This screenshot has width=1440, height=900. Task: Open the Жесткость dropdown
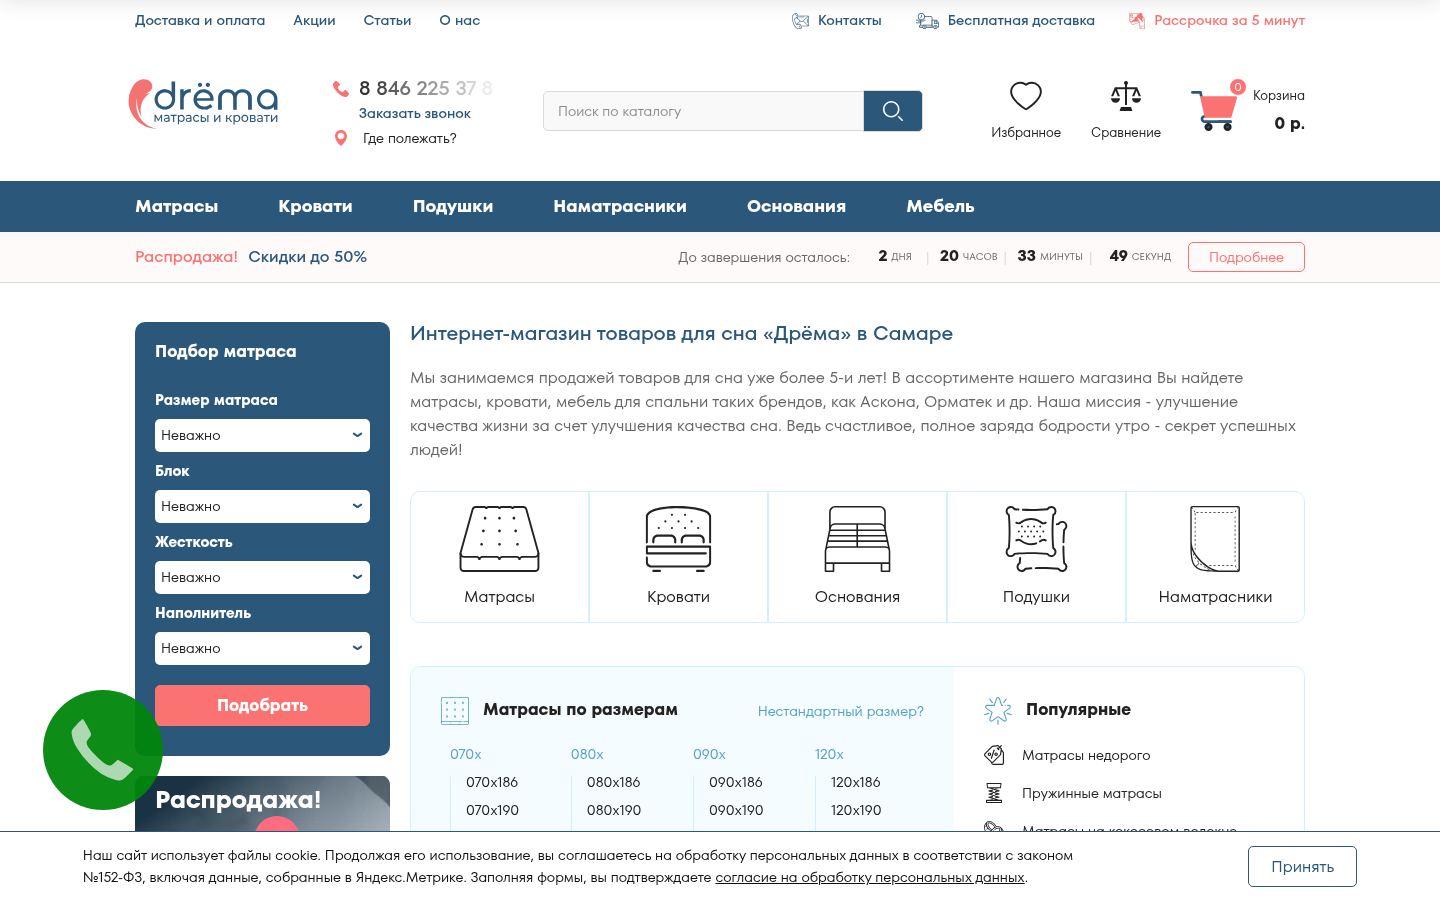click(x=262, y=577)
